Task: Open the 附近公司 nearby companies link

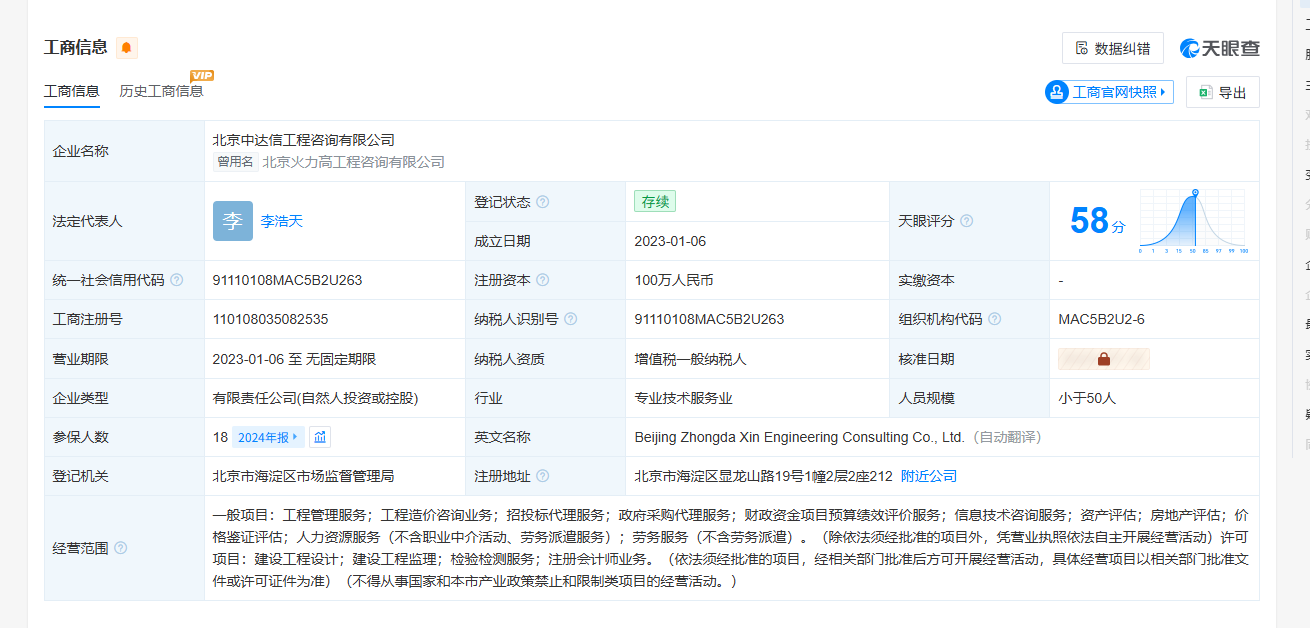Action: point(929,476)
